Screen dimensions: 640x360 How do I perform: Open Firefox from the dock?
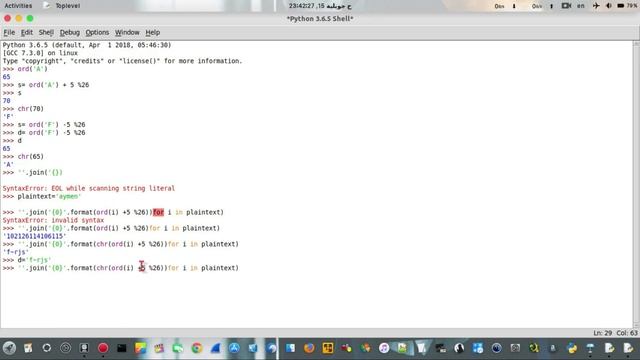[309, 348]
